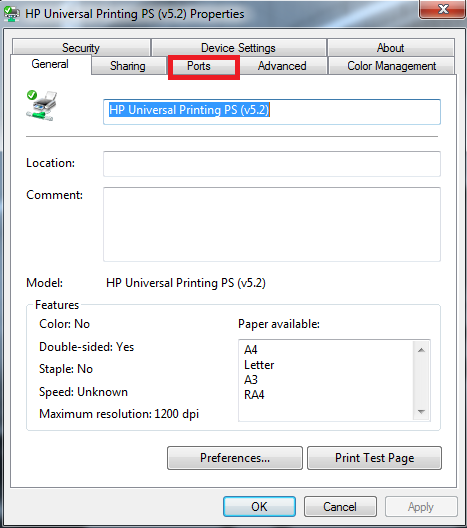This screenshot has width=467, height=528.
Task: Click the Model name text
Action: pyautogui.click(x=186, y=283)
